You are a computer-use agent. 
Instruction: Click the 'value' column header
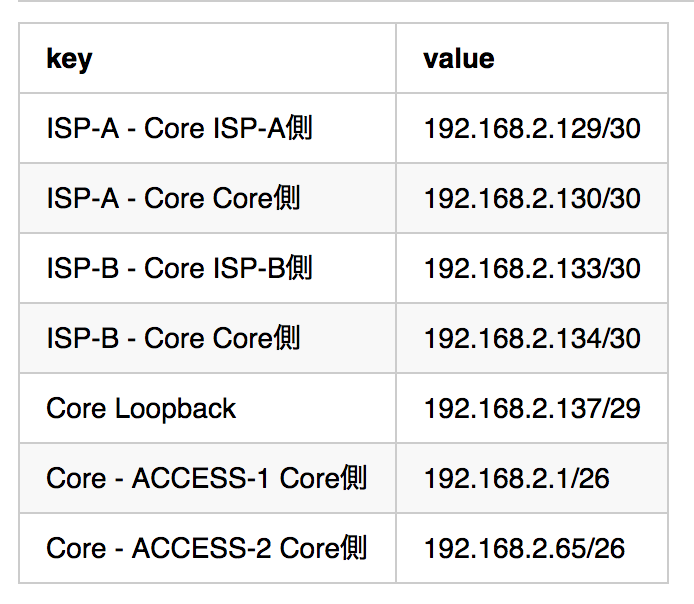click(458, 59)
